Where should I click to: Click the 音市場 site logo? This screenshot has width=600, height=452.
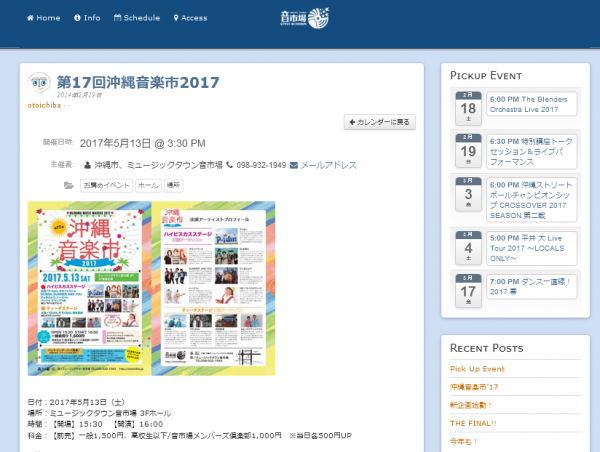pos(305,18)
